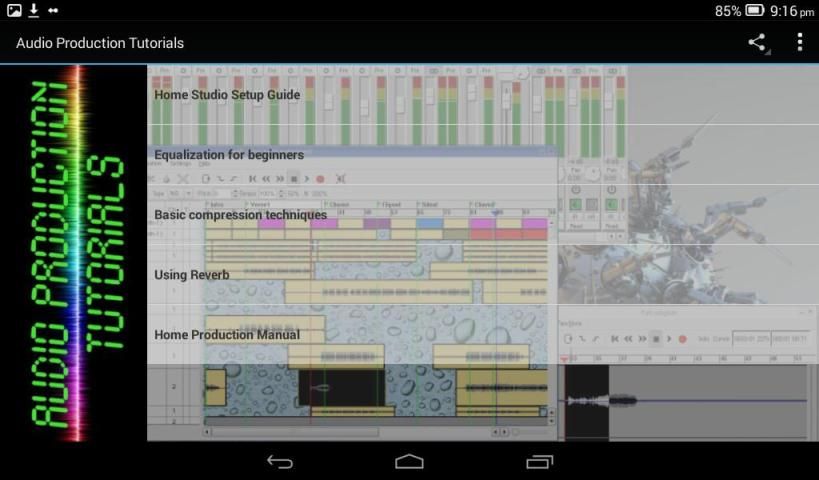Open the Home Production Manual entry
Screen dimensions: 819x480
tap(227, 335)
